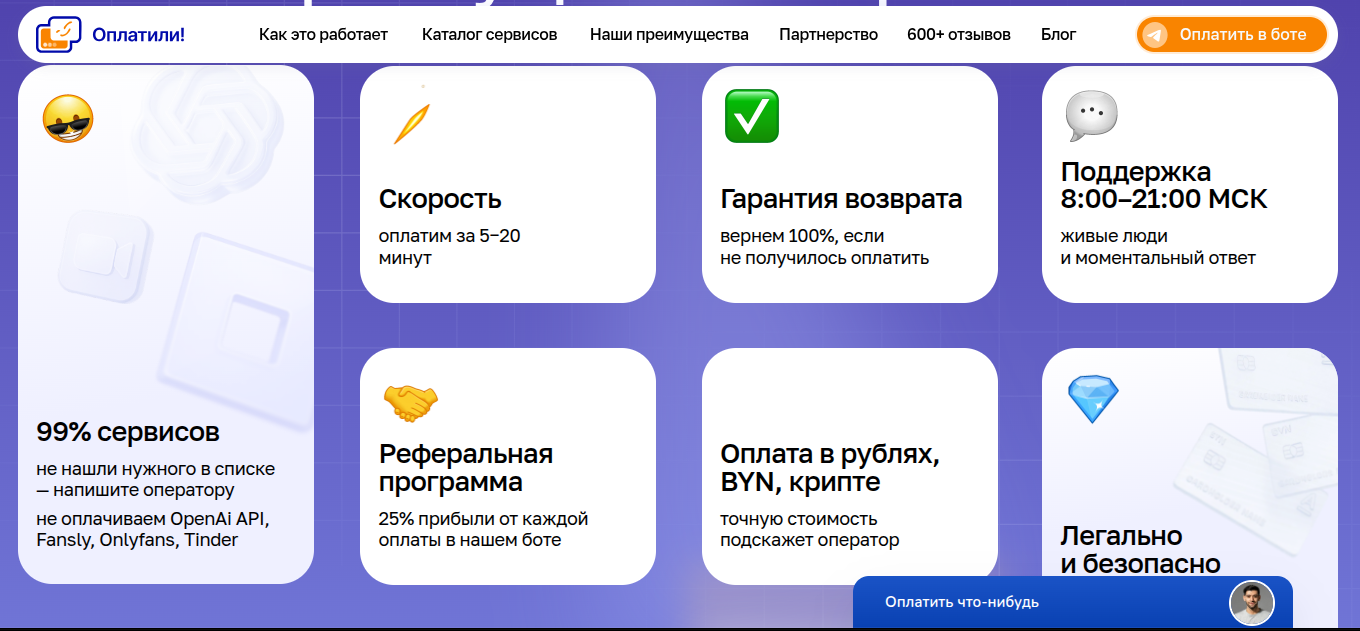Click the sunglasses emoji icon

[x=68, y=119]
